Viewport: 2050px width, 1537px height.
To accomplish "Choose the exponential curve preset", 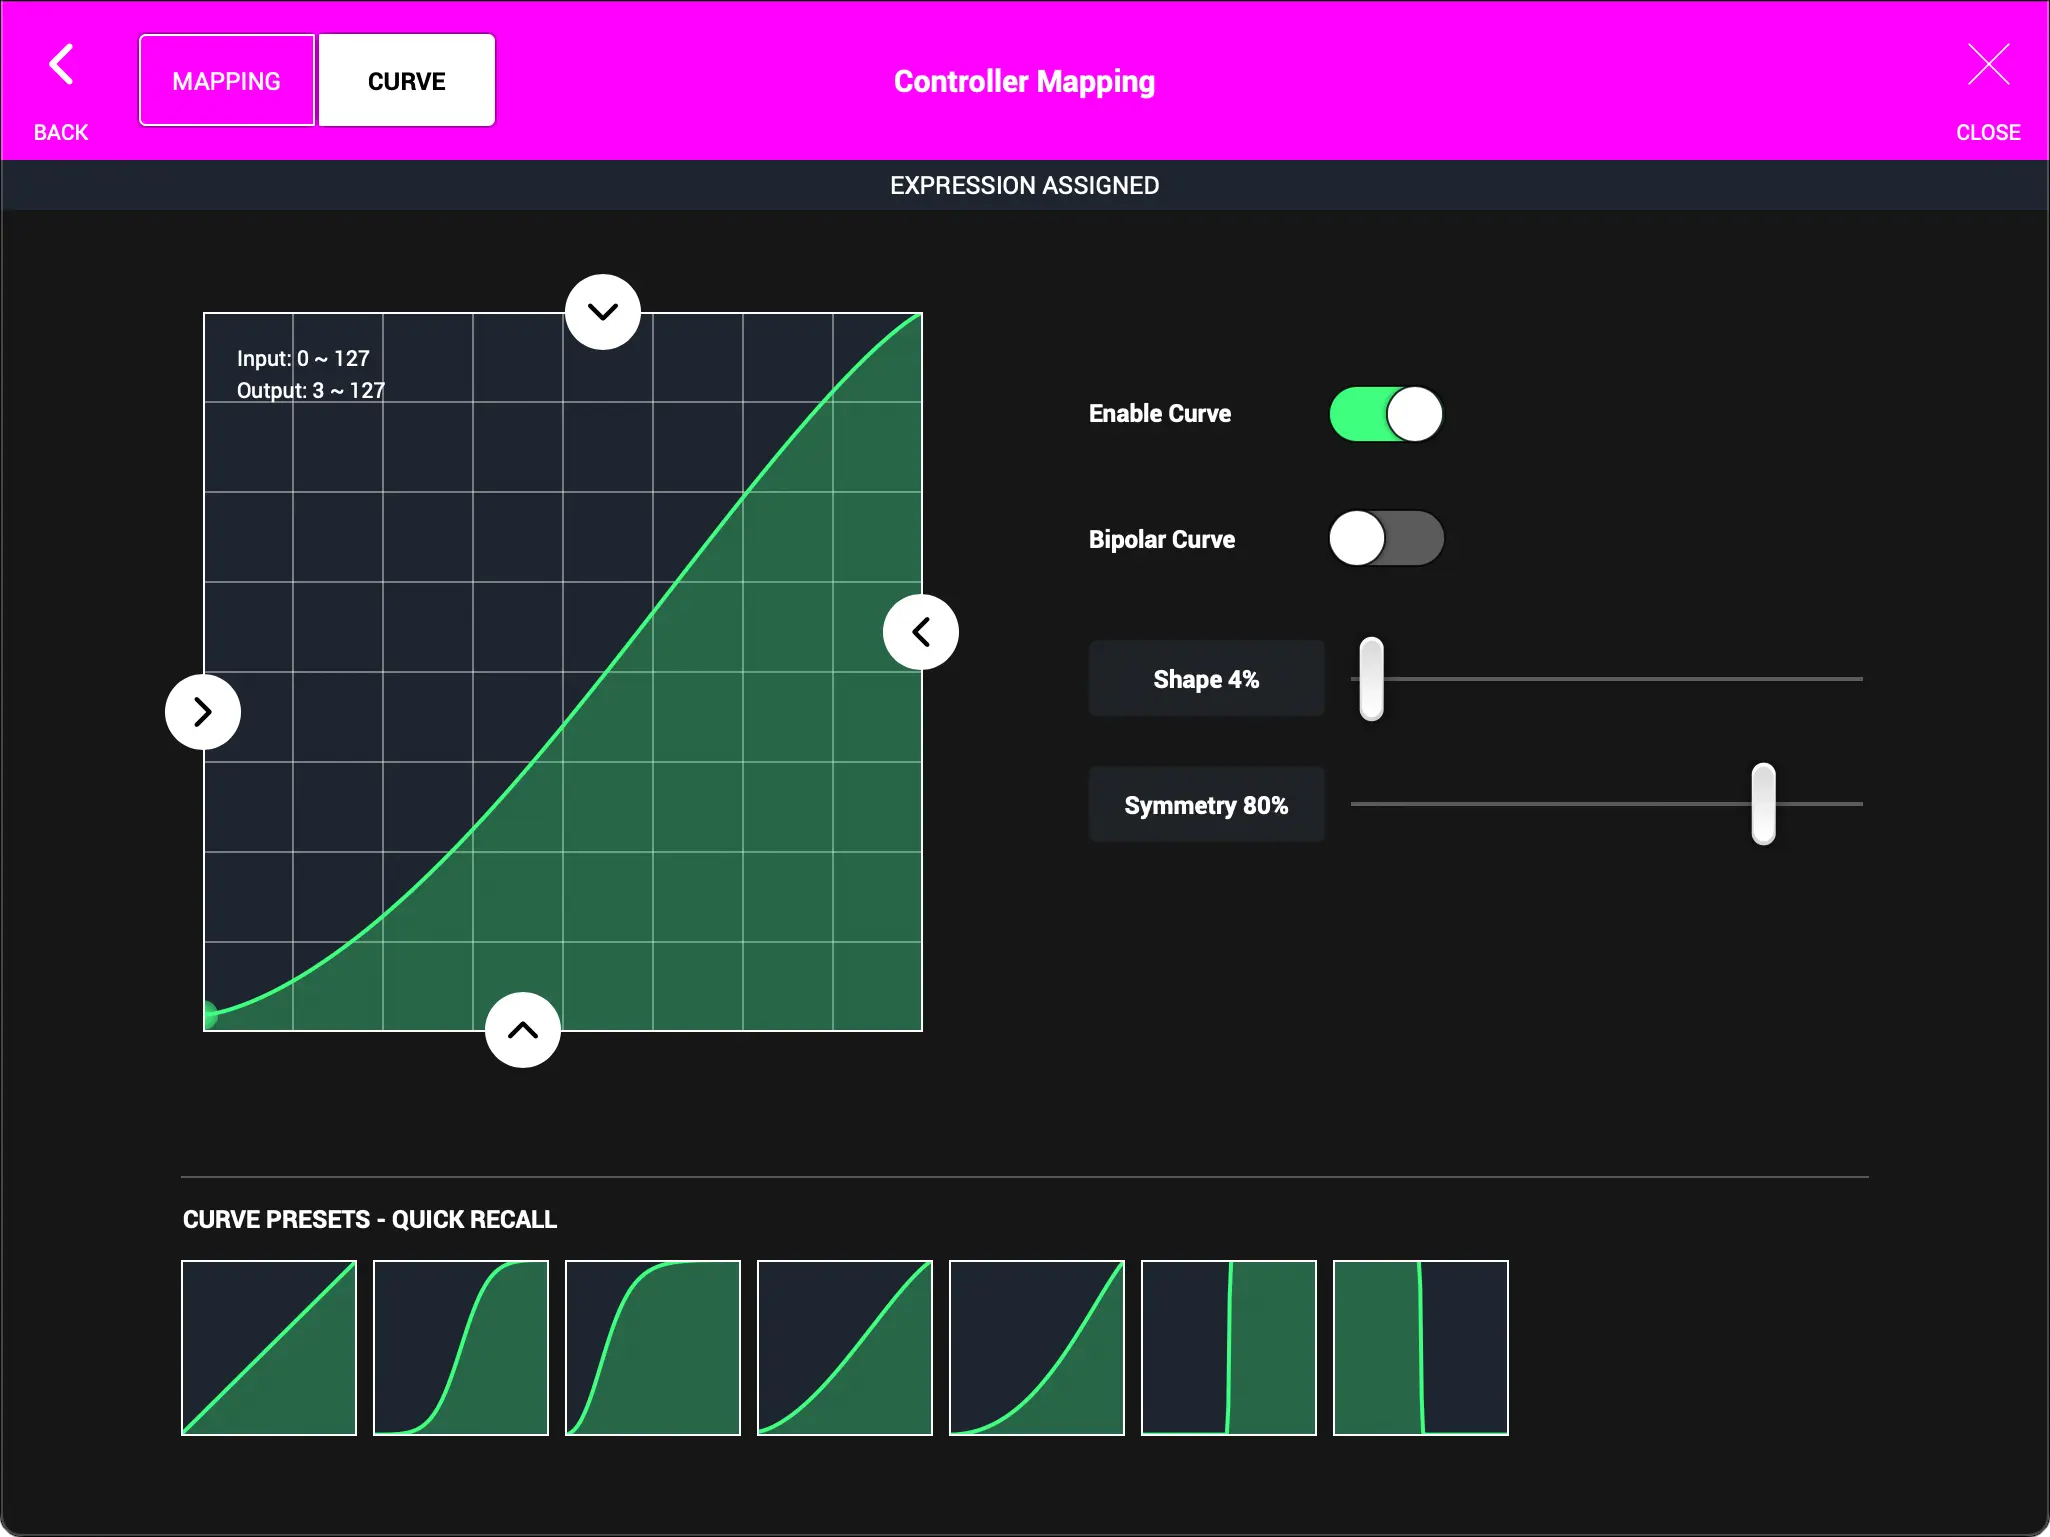I will (843, 1348).
